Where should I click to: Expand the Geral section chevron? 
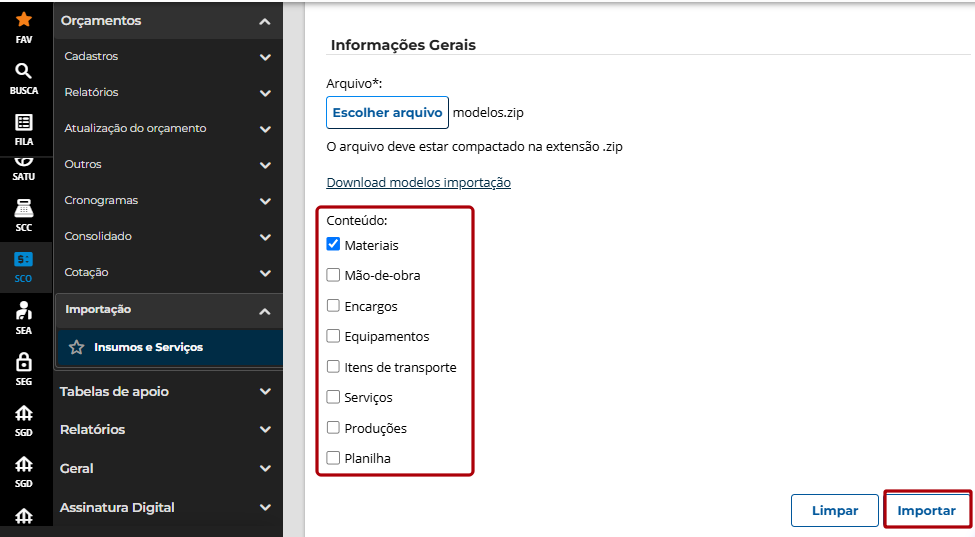265,469
